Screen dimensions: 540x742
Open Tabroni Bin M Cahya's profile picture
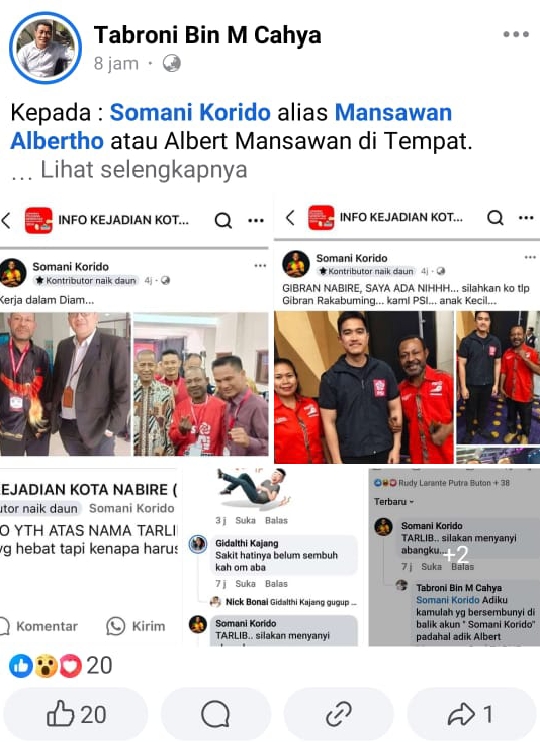tap(45, 48)
